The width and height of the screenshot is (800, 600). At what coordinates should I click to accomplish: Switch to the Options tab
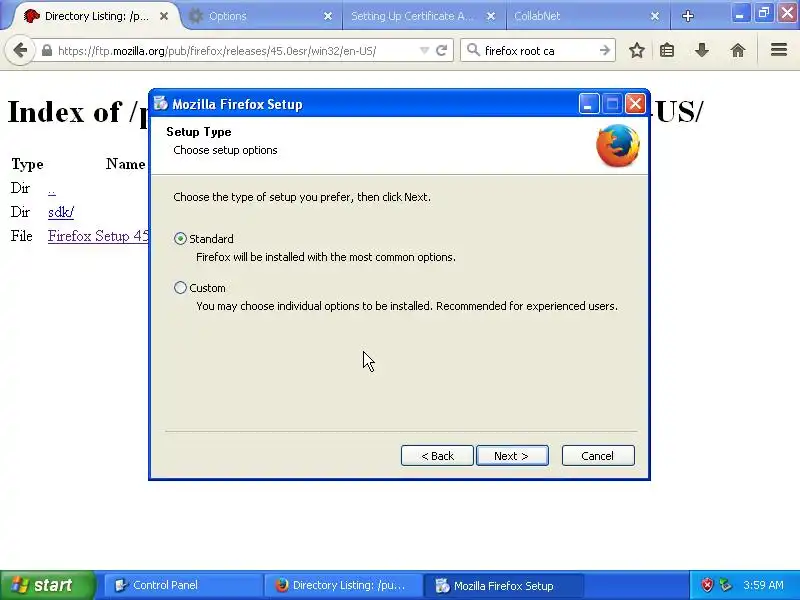coord(261,16)
